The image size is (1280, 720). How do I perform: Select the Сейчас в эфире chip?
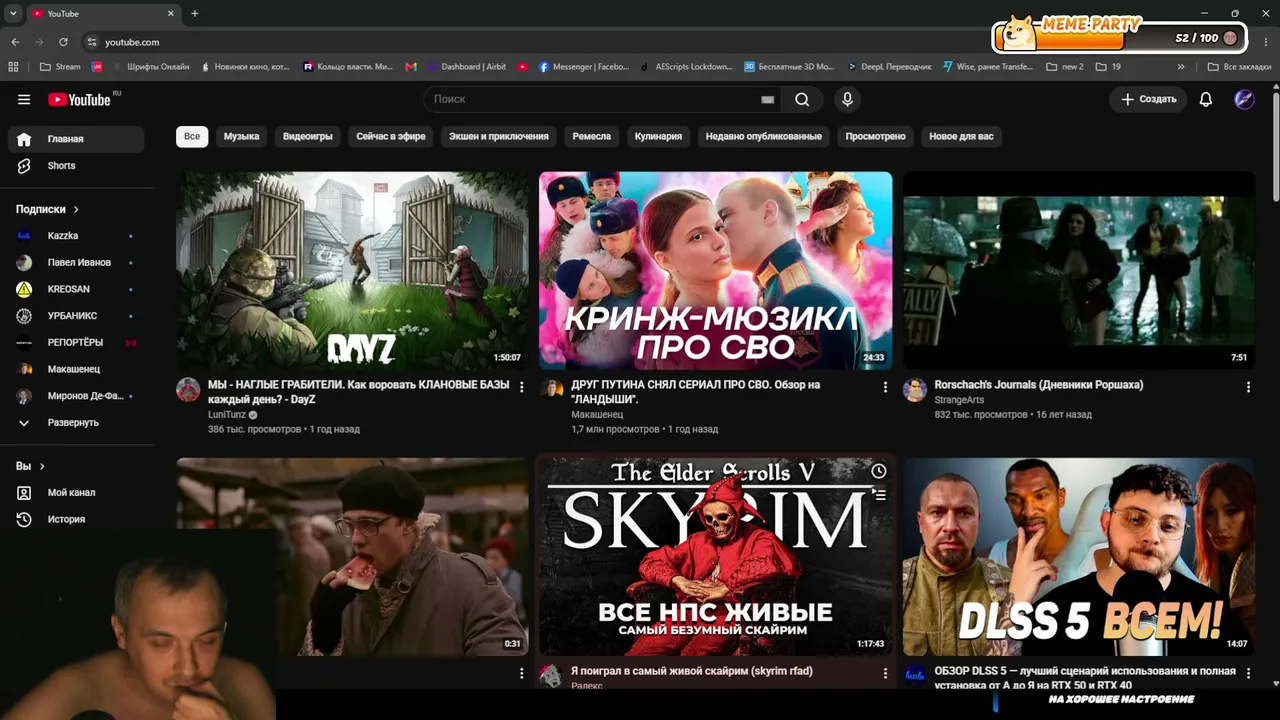391,136
